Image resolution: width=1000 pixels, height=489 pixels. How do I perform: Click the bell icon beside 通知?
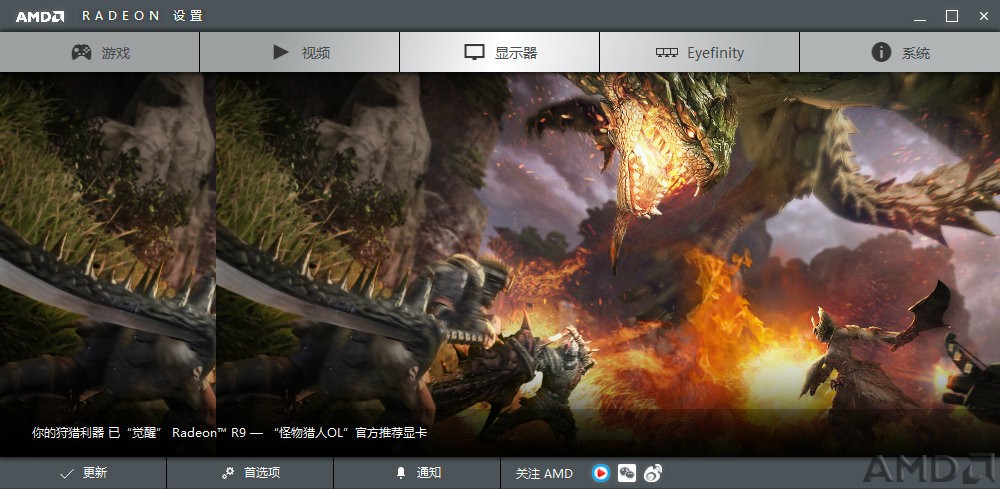pyautogui.click(x=401, y=473)
